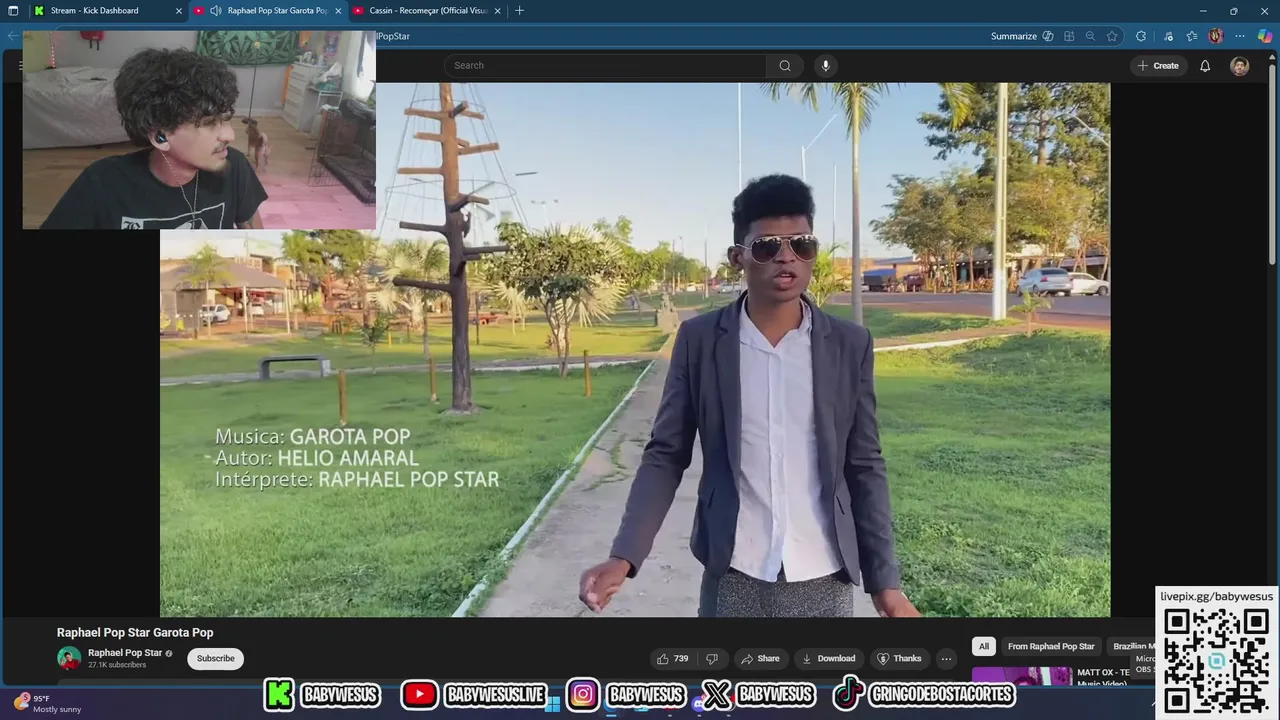The image size is (1280, 720).
Task: Dislike the video
Action: tap(712, 658)
